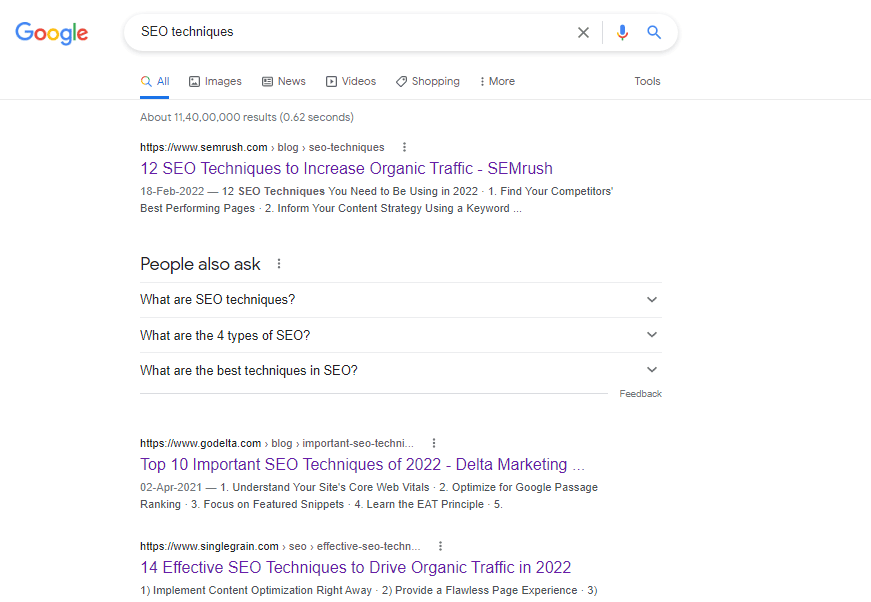
Task: Expand 'What are the best techniques in SEO?'
Action: (x=401, y=370)
